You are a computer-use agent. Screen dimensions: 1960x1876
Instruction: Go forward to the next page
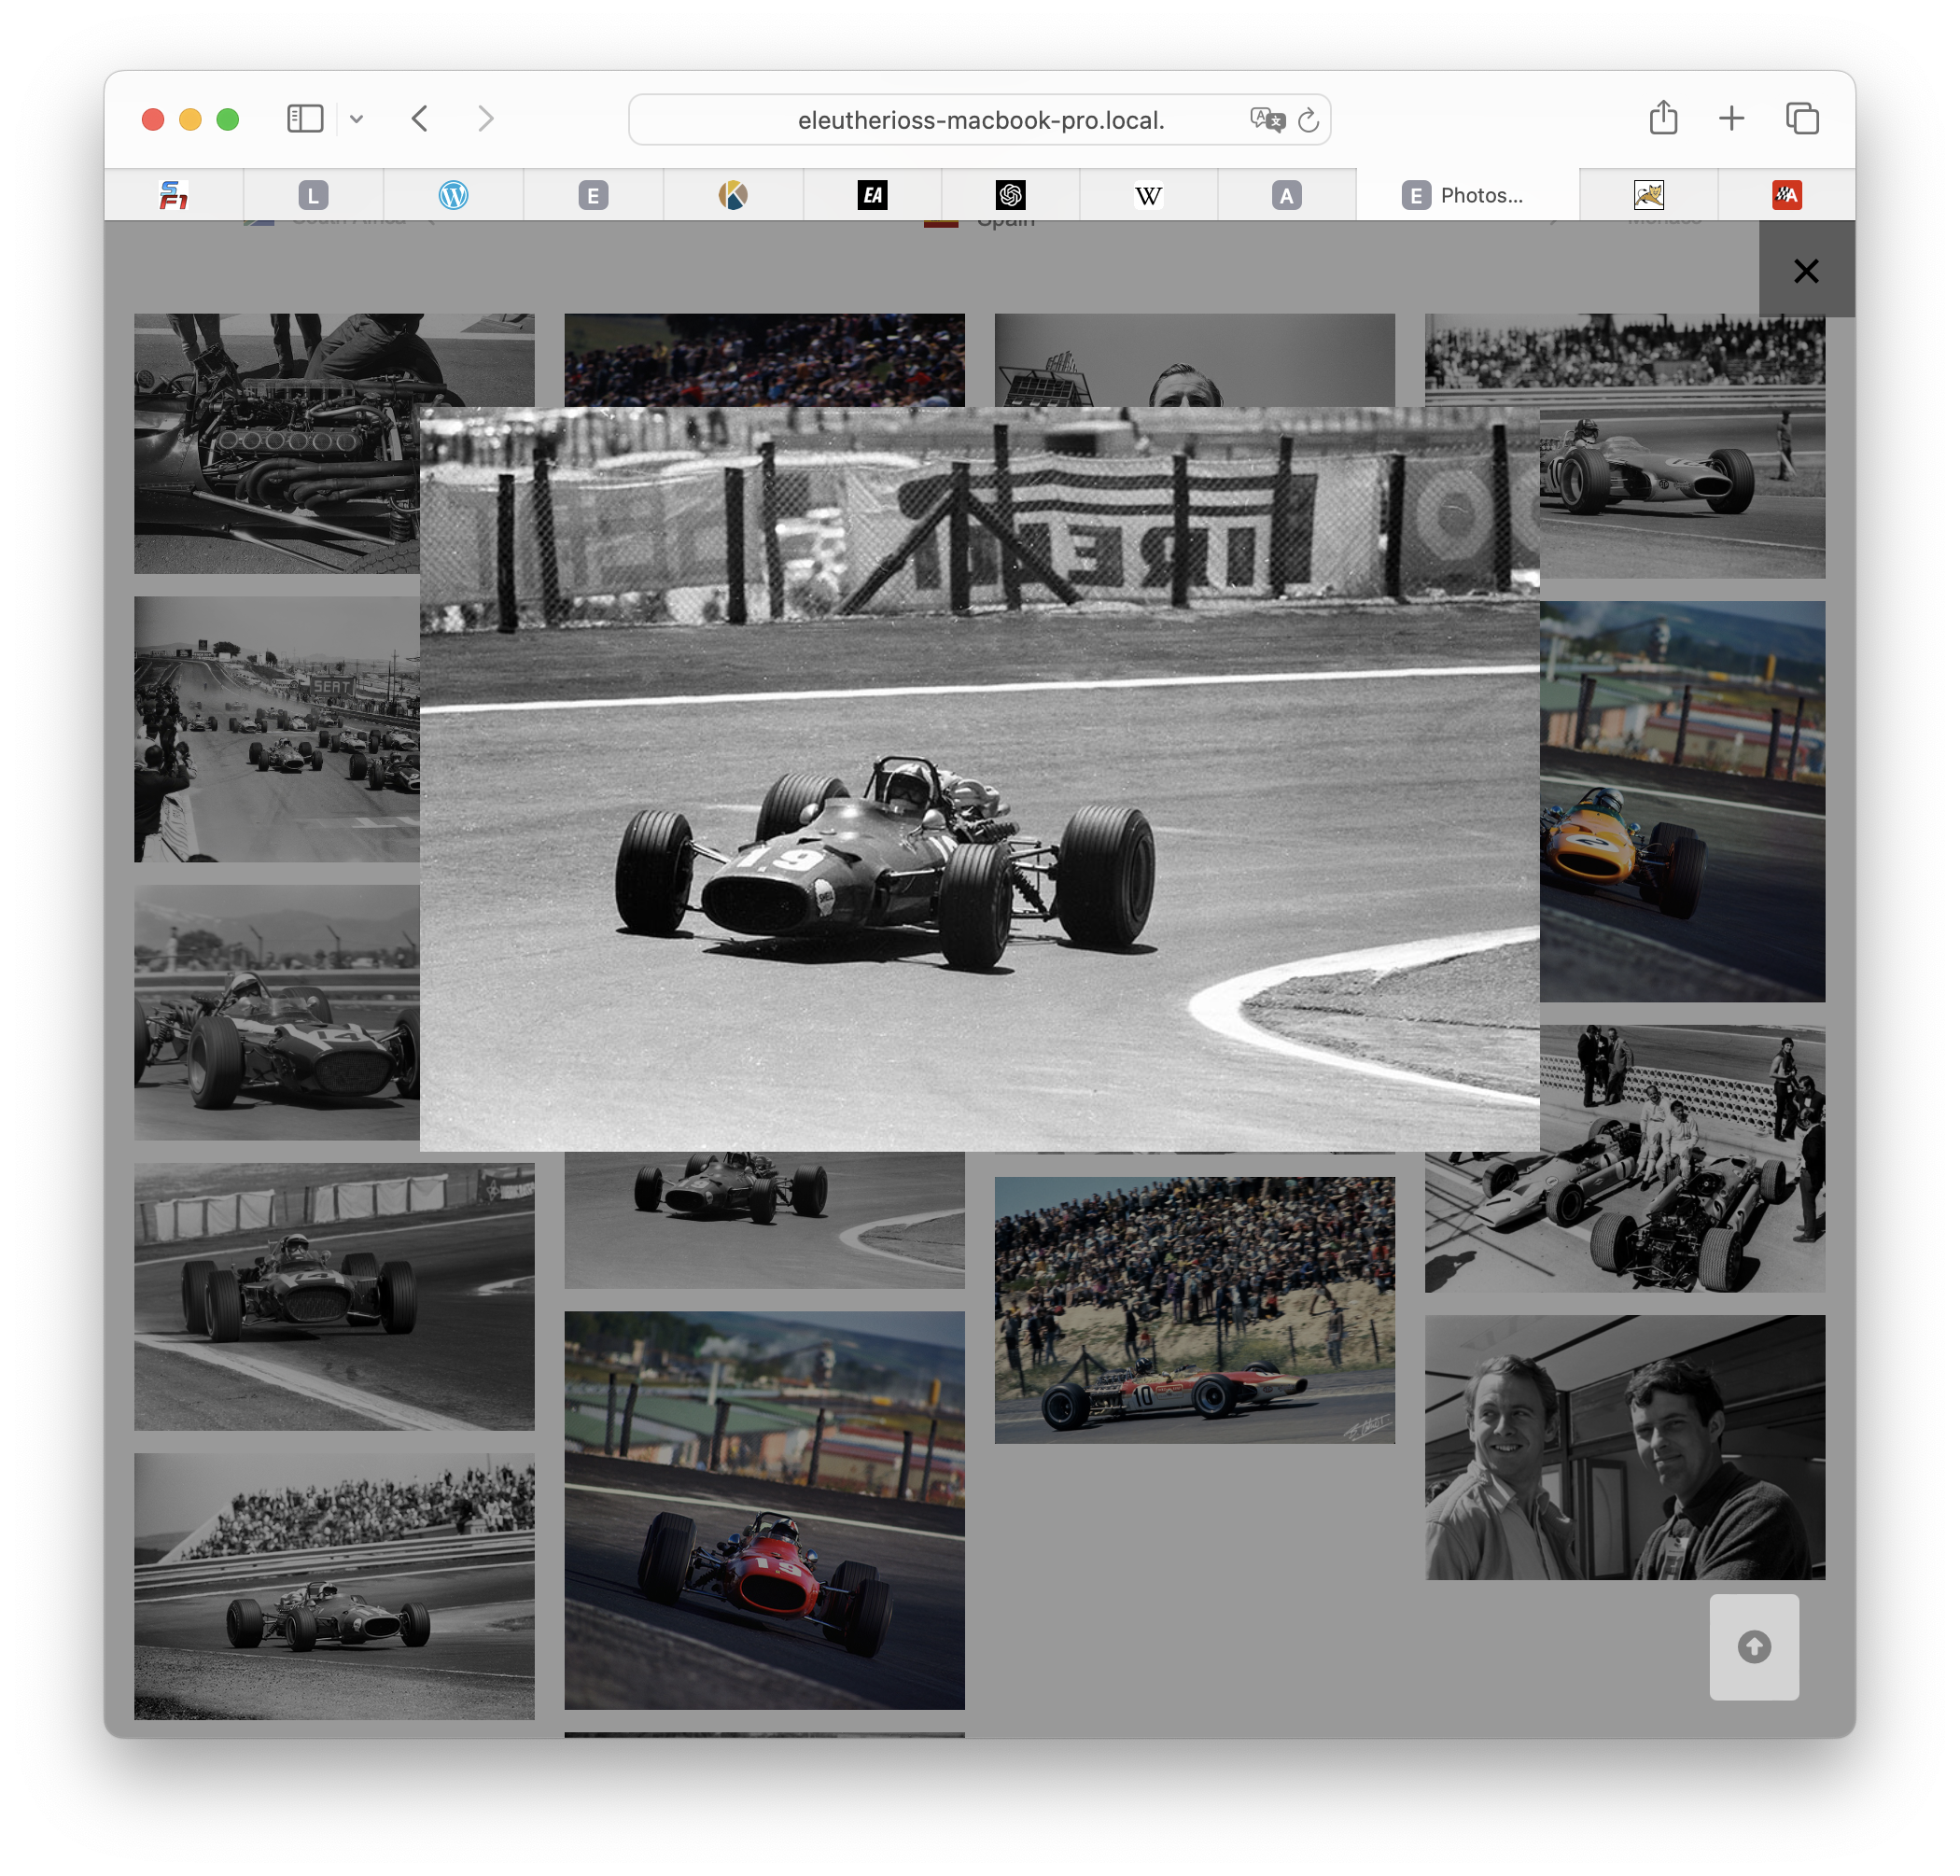486,119
